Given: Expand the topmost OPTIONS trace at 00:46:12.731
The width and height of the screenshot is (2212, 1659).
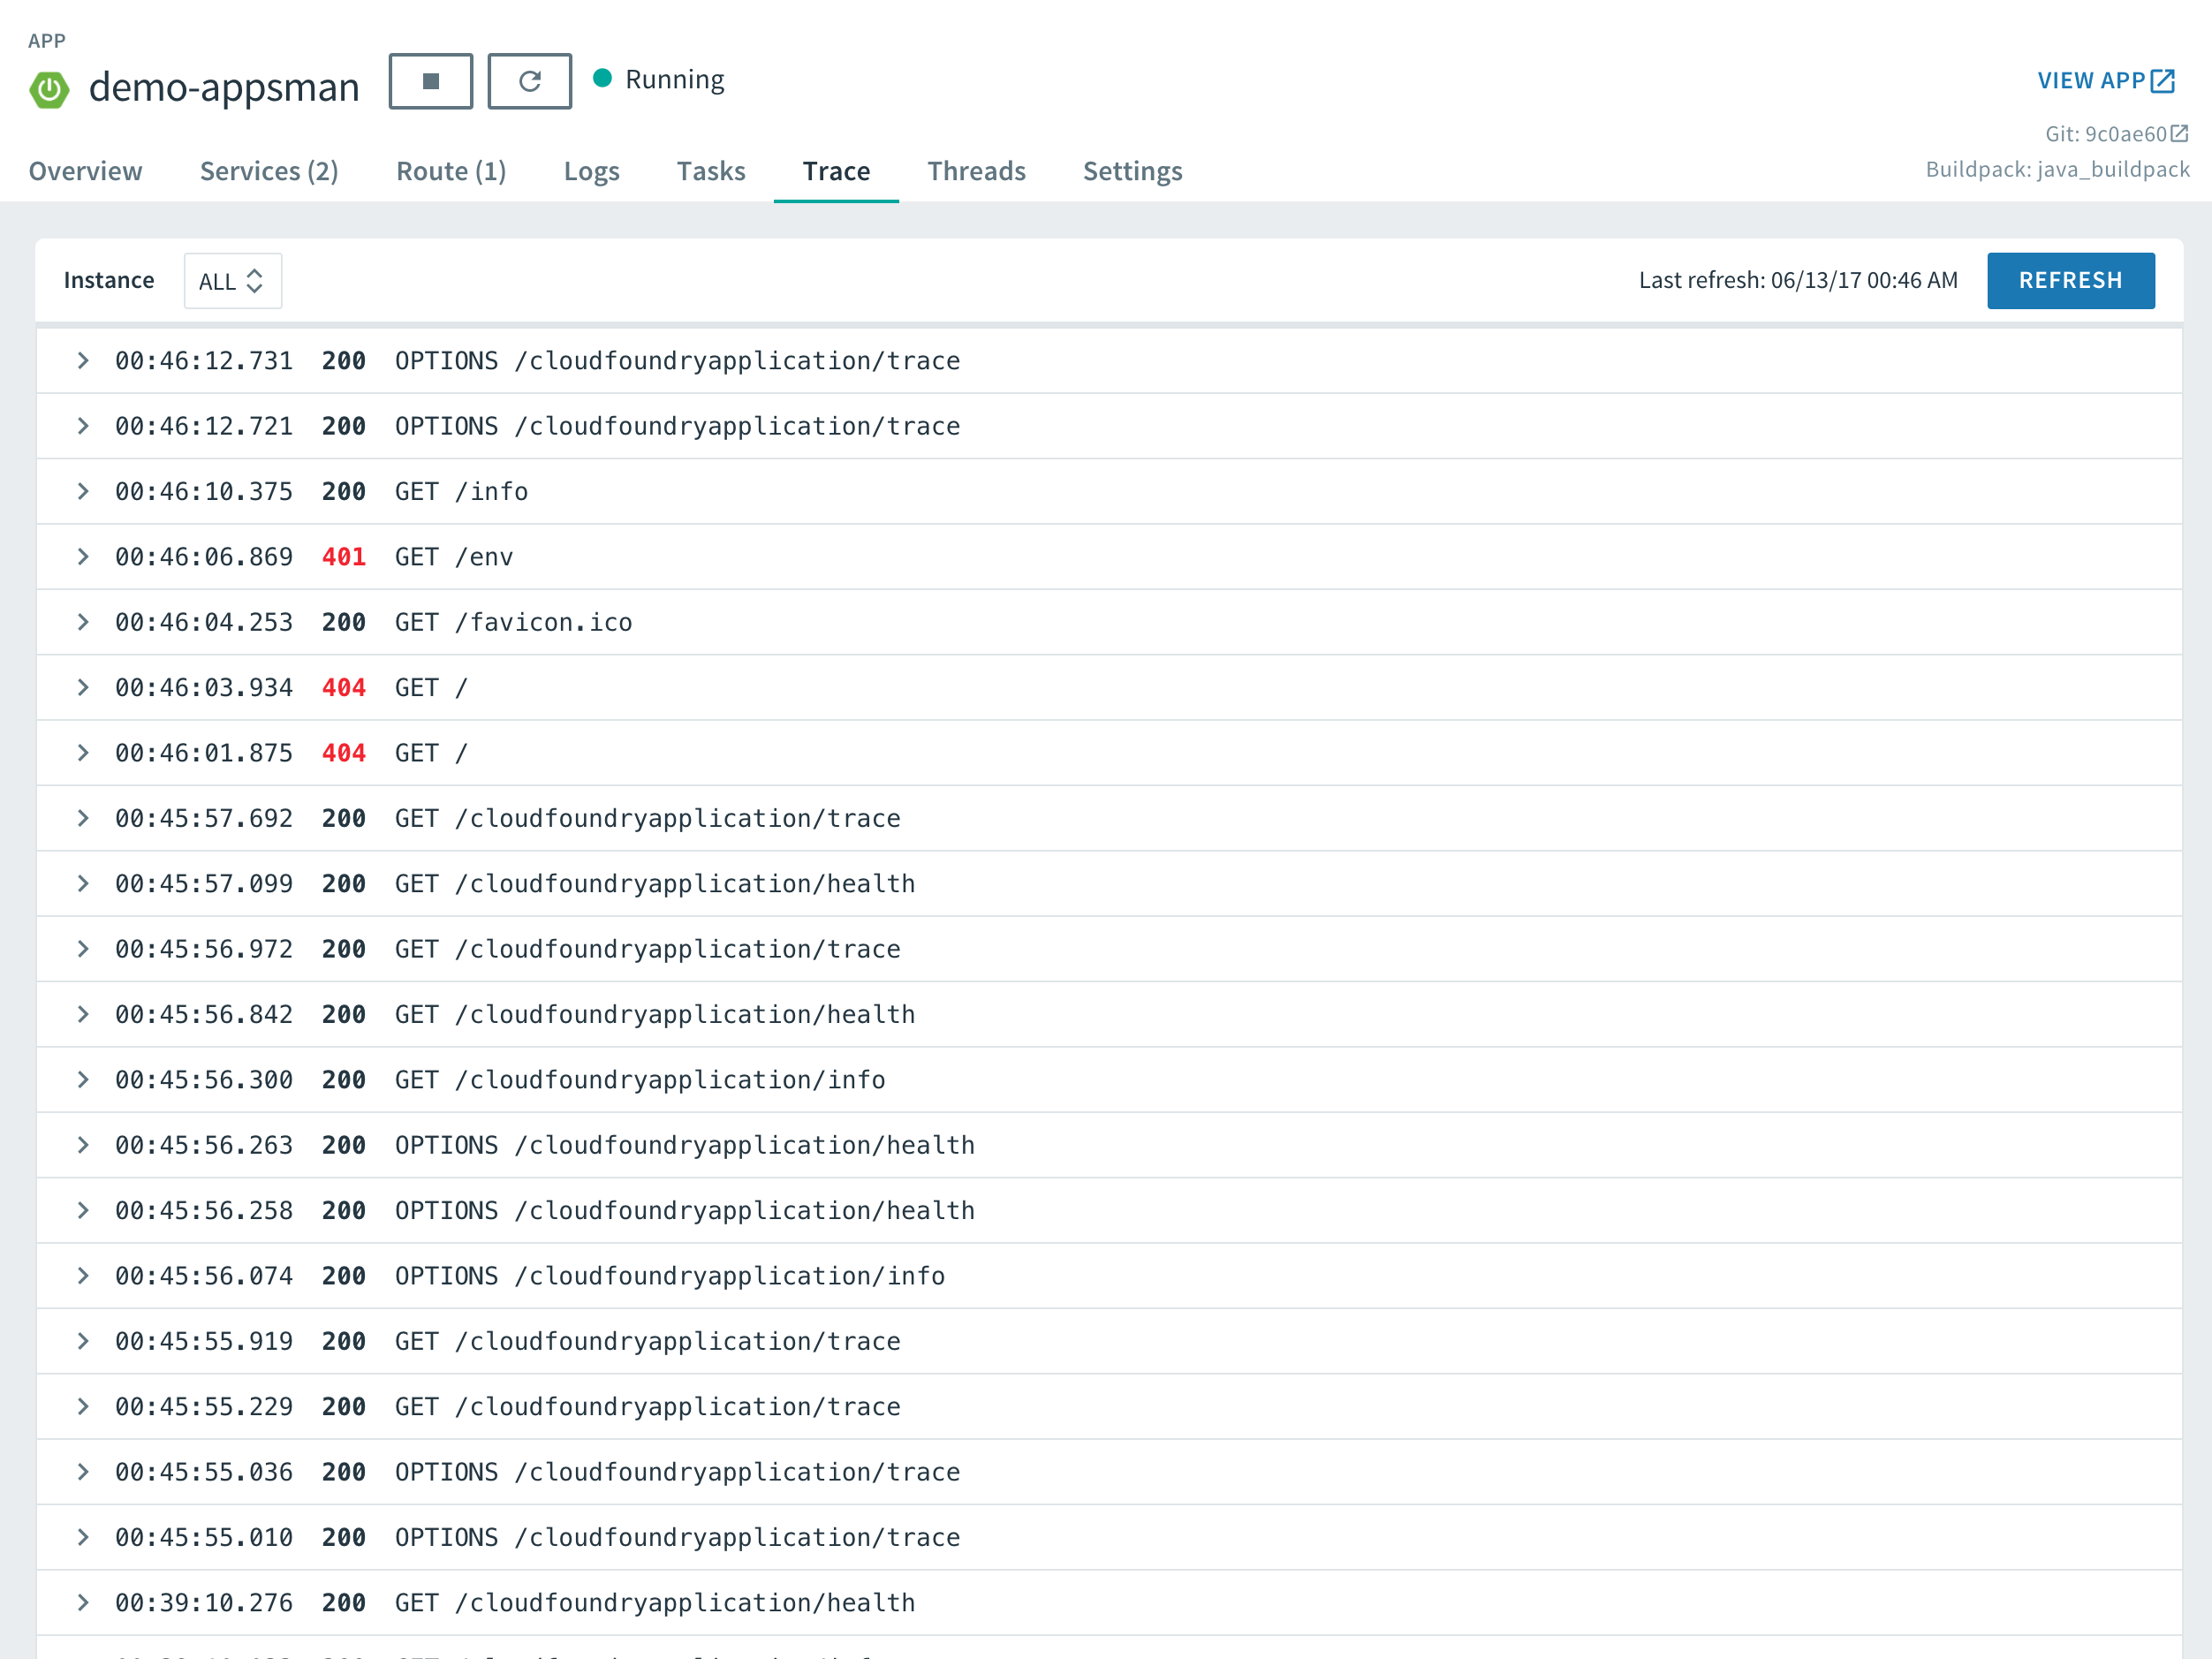Looking at the screenshot, I should pos(83,360).
